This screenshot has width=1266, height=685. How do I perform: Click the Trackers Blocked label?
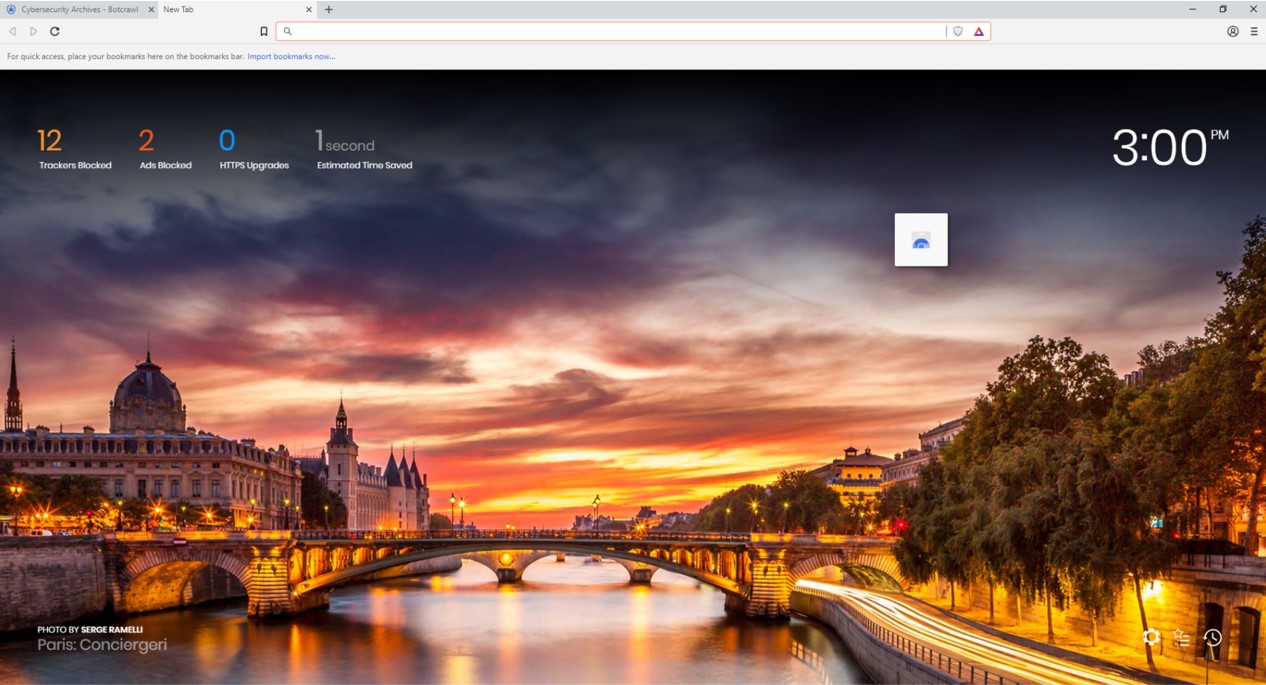[x=75, y=165]
